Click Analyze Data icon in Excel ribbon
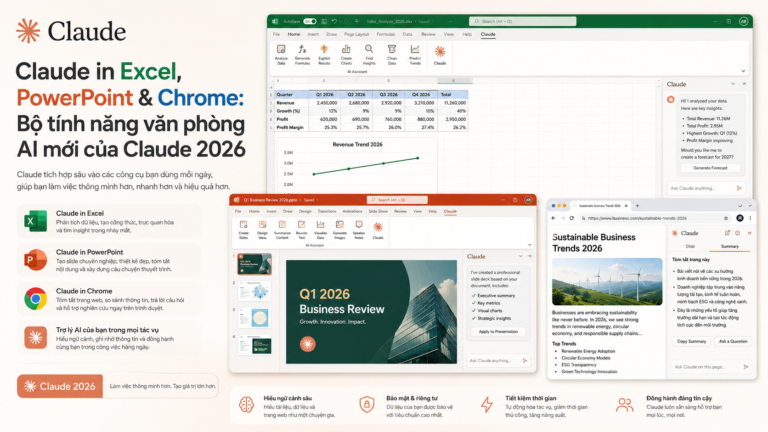 click(x=281, y=49)
